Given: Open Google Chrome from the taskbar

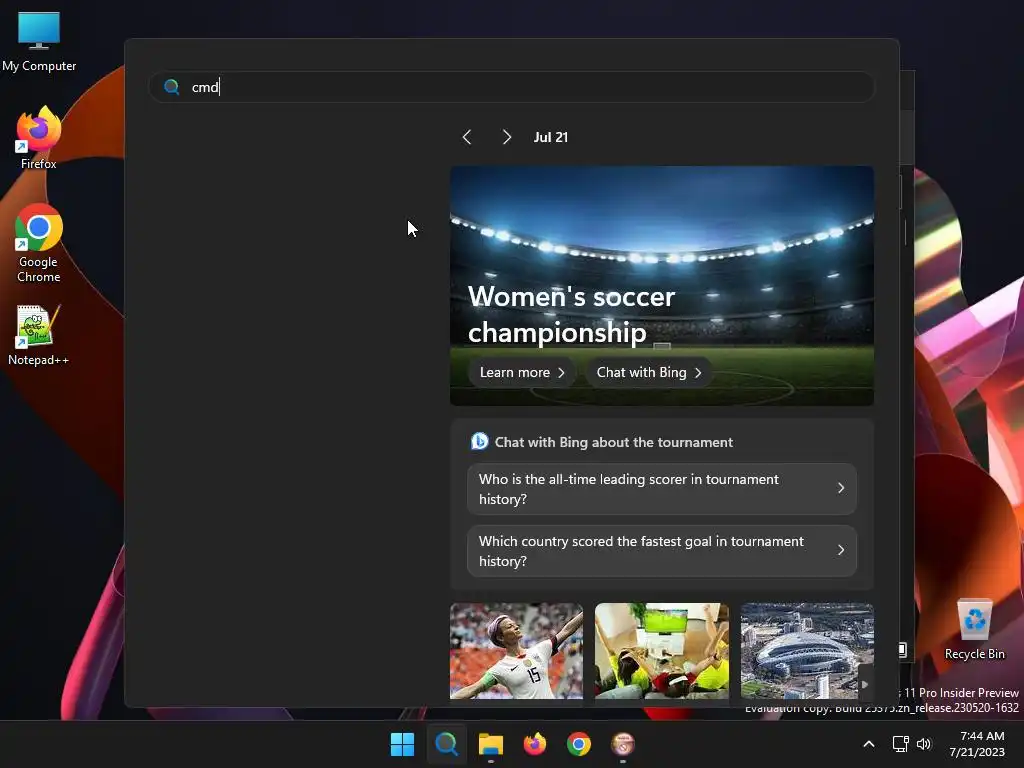Looking at the screenshot, I should (579, 744).
